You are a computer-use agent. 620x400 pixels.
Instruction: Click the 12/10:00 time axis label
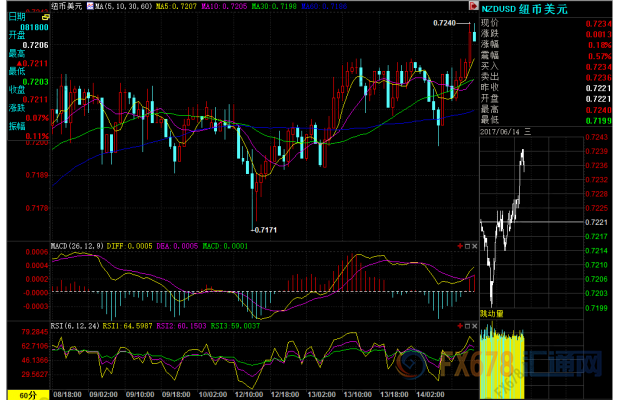(x=248, y=394)
